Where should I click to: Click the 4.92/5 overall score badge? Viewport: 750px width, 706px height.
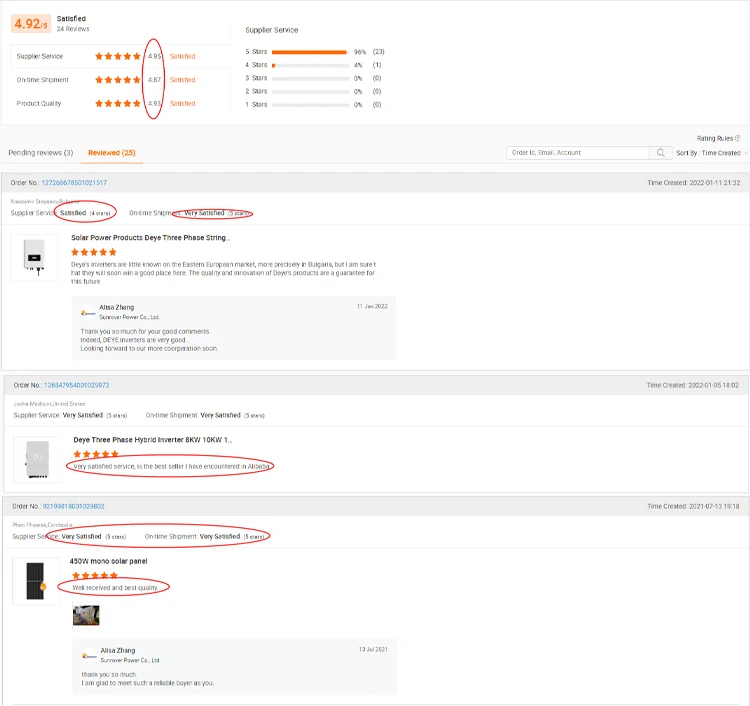coord(31,23)
